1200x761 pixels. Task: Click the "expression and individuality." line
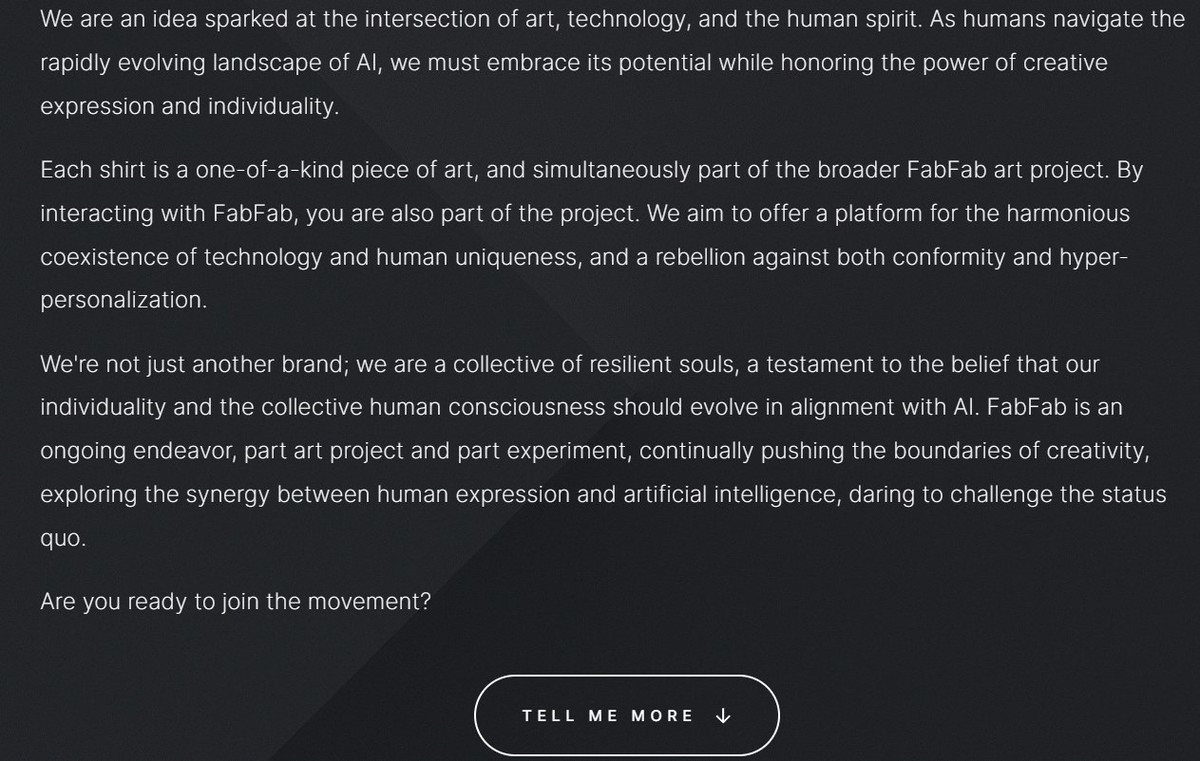point(190,107)
